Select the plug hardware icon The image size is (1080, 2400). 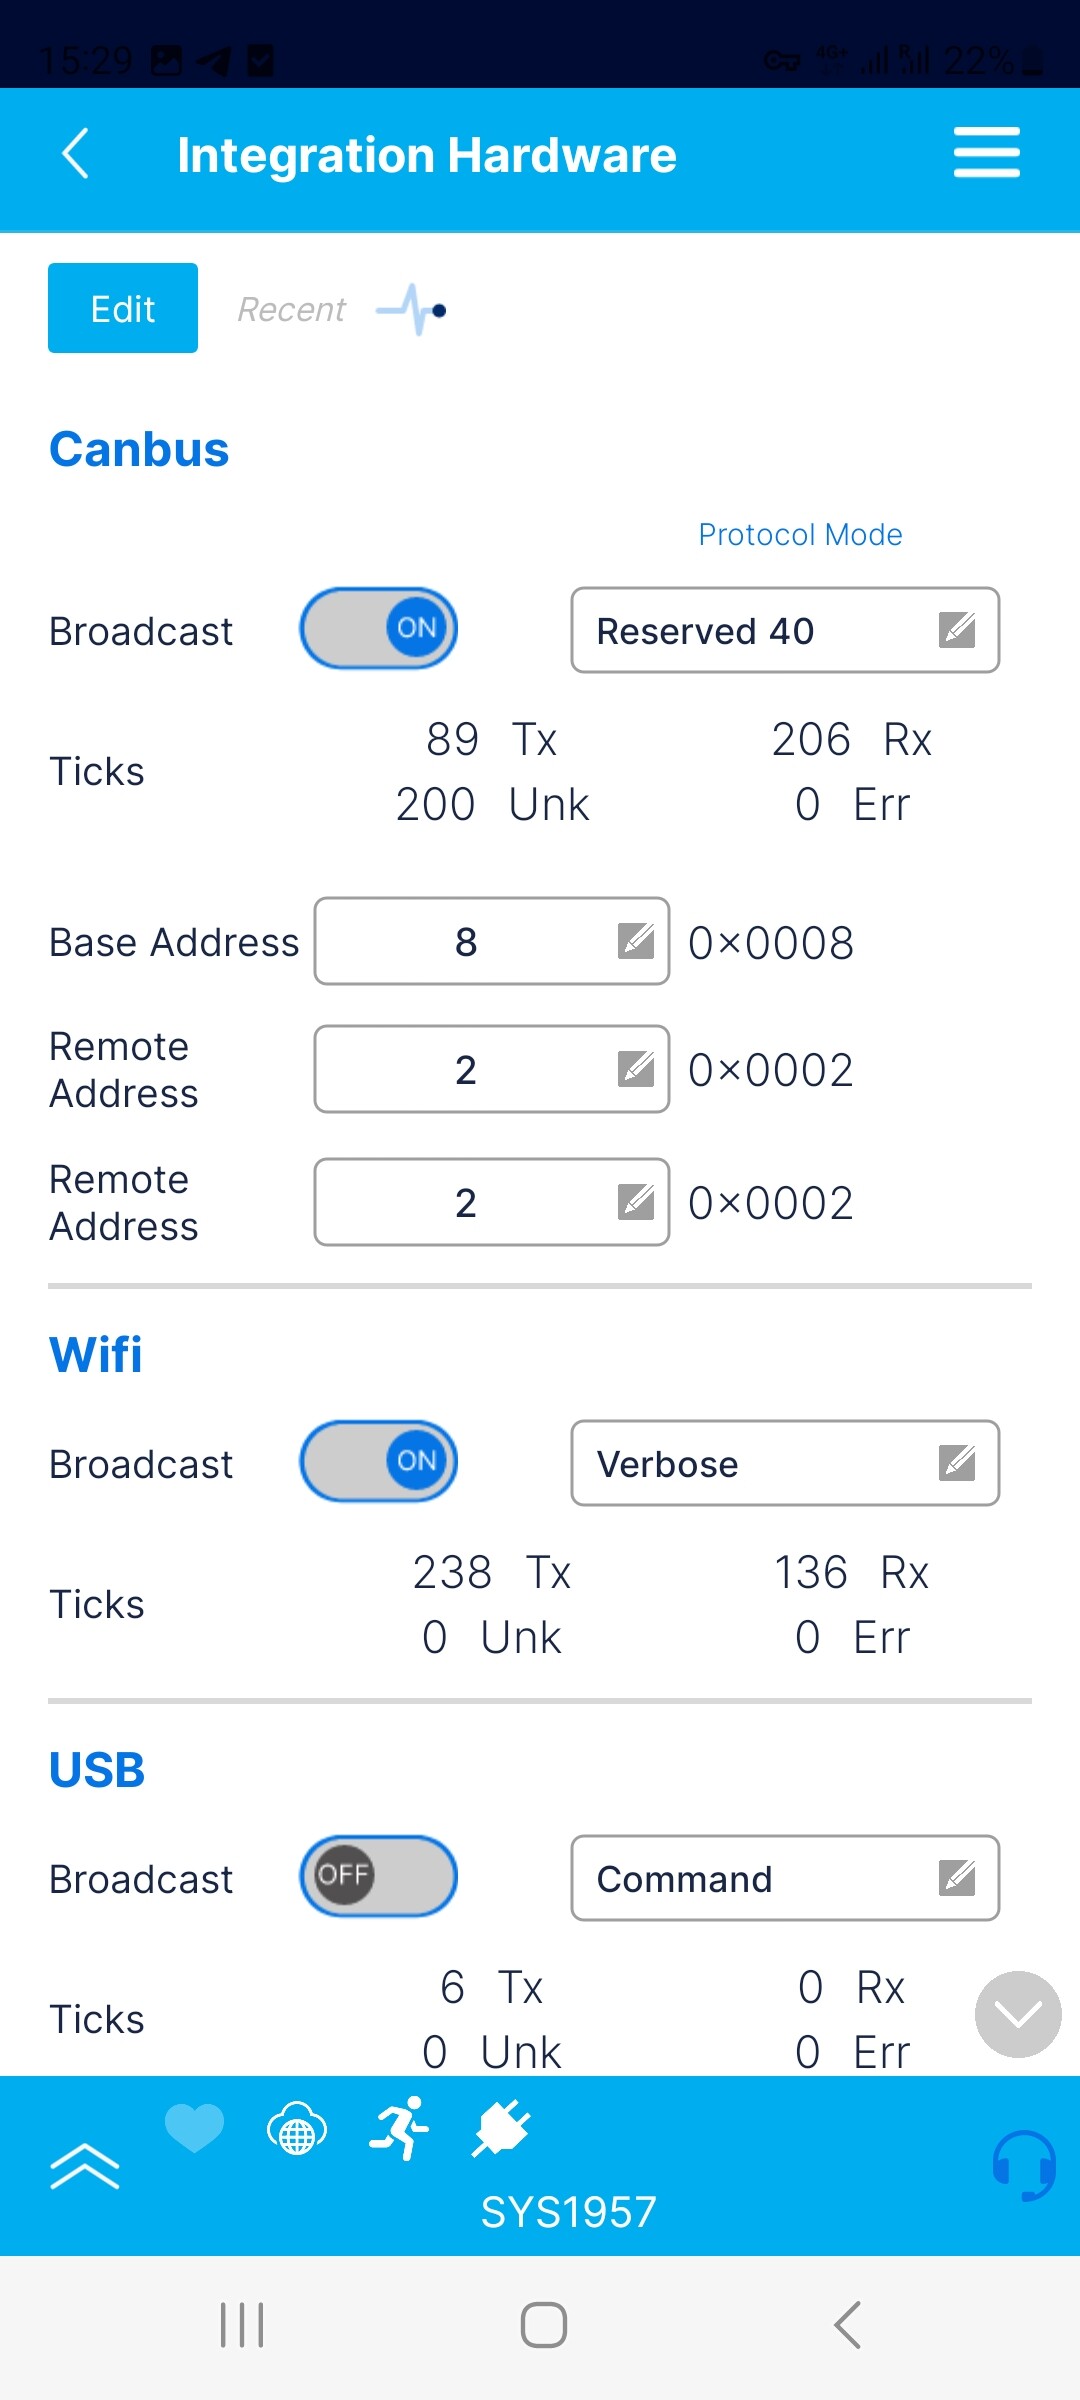[x=501, y=2128]
